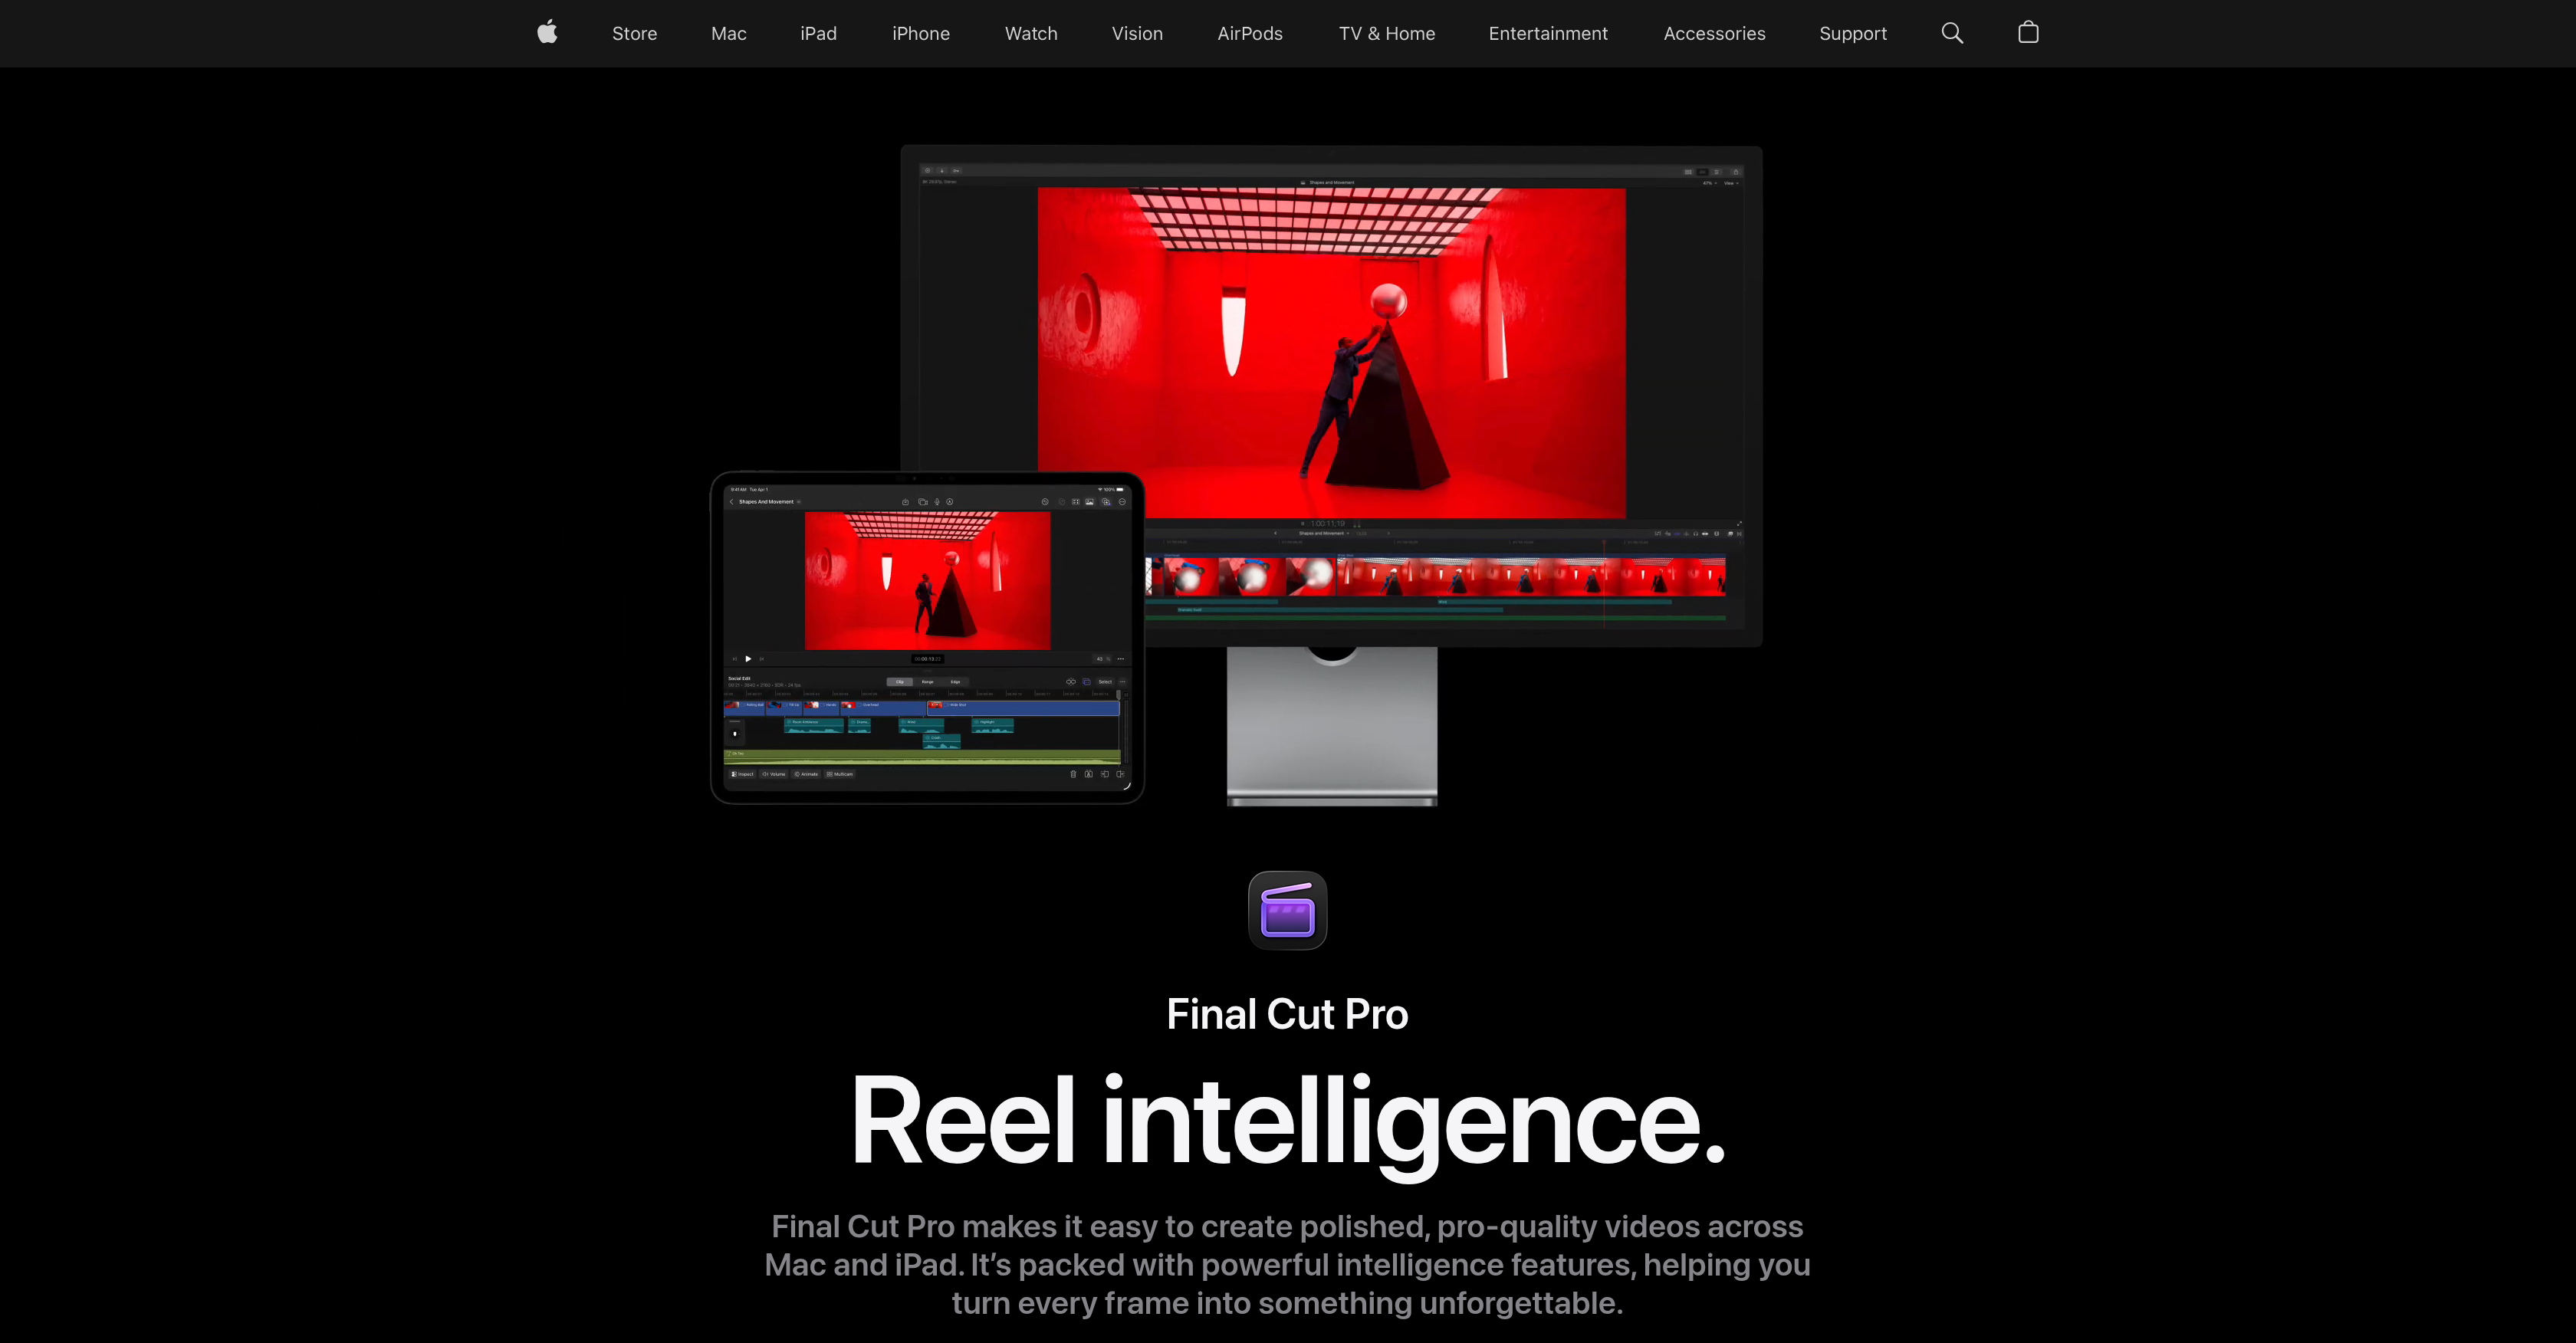Click the Animate button on the iPad

tap(806, 774)
